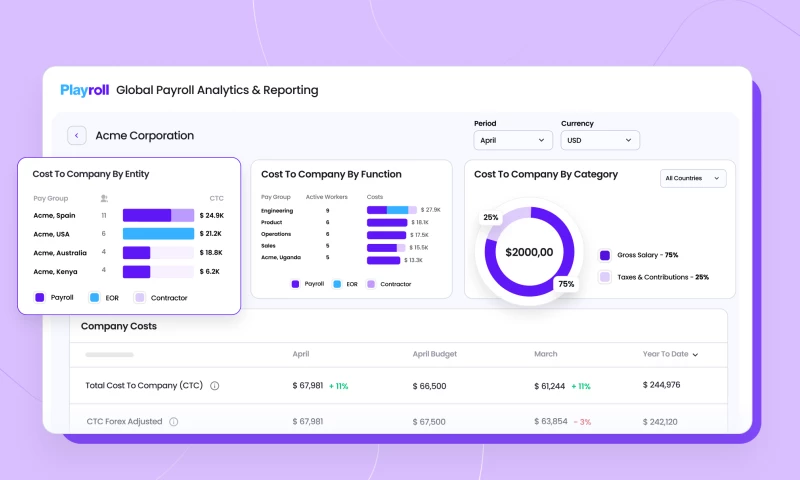Click info icon next to CTC Forex Adjusted

(x=174, y=422)
